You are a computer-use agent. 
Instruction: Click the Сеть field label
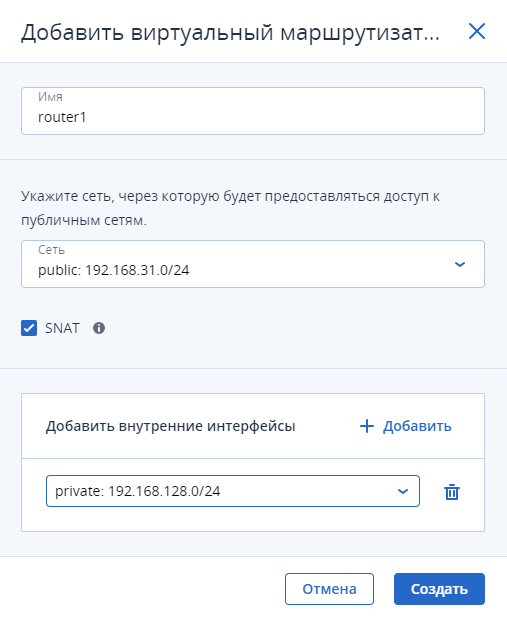click(51, 250)
